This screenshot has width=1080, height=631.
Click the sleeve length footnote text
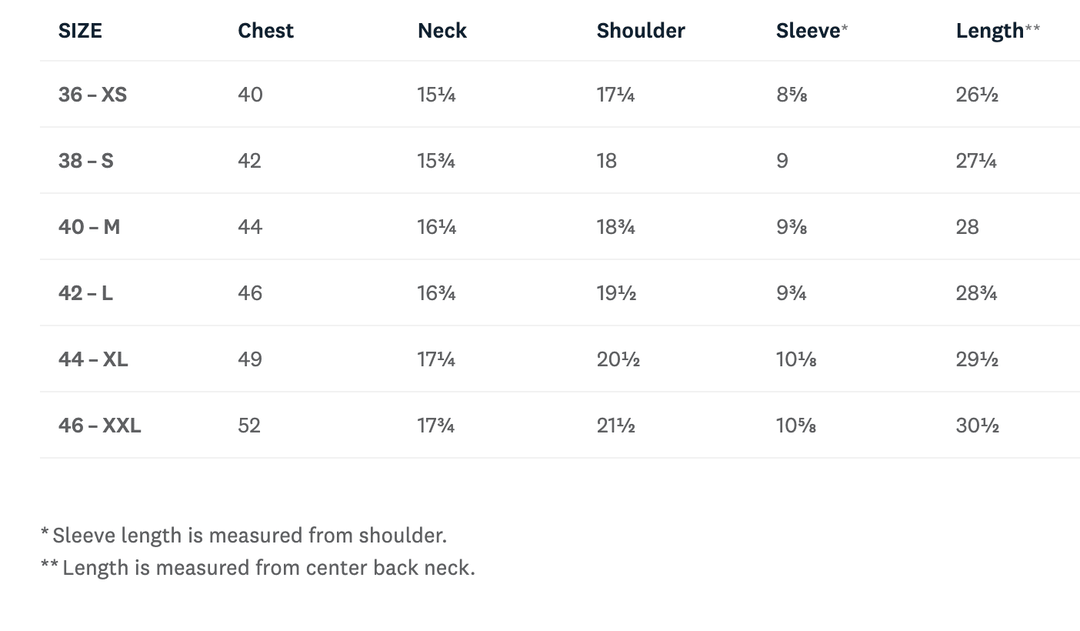(244, 535)
